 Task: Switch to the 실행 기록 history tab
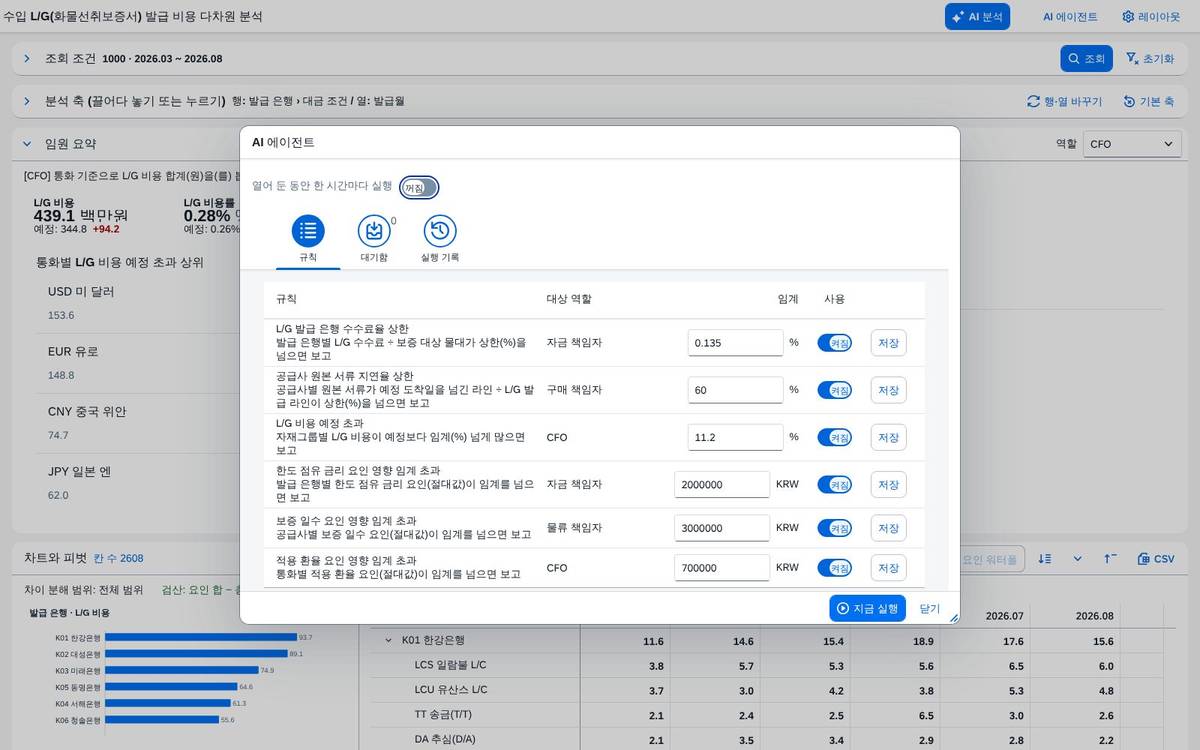(x=440, y=240)
